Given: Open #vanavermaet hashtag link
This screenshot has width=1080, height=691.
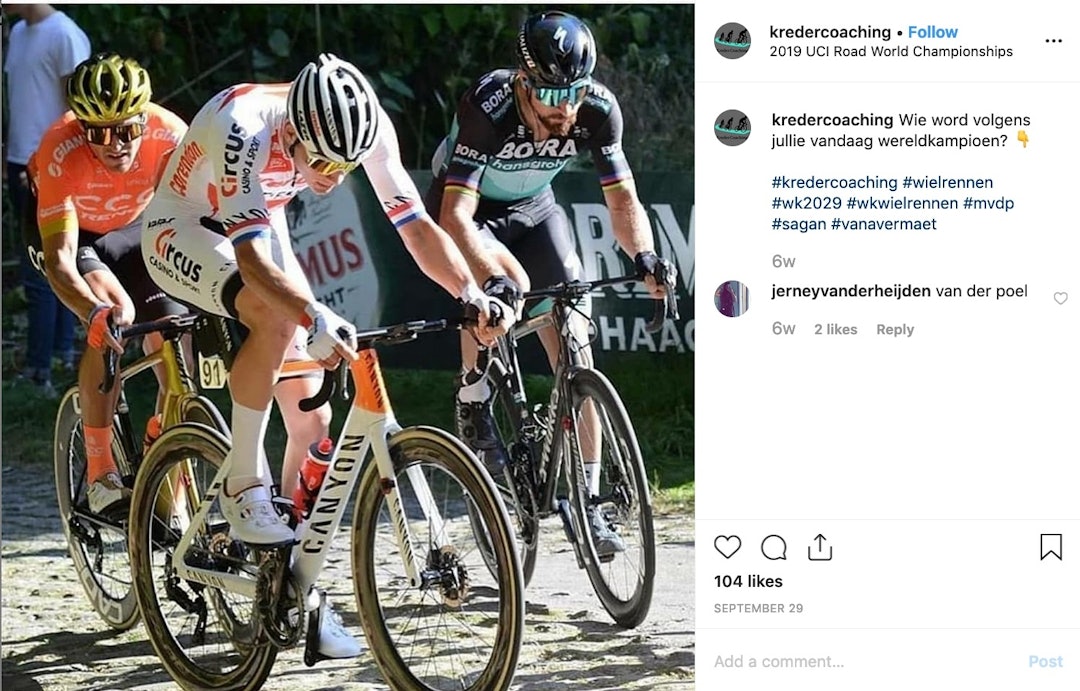Looking at the screenshot, I should click(x=884, y=224).
